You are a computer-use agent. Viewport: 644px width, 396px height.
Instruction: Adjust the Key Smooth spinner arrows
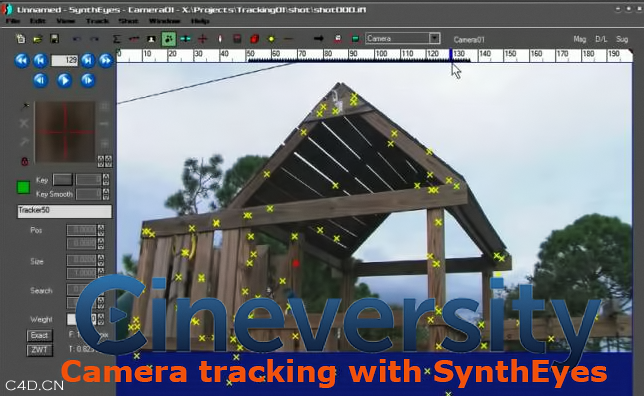[106, 194]
